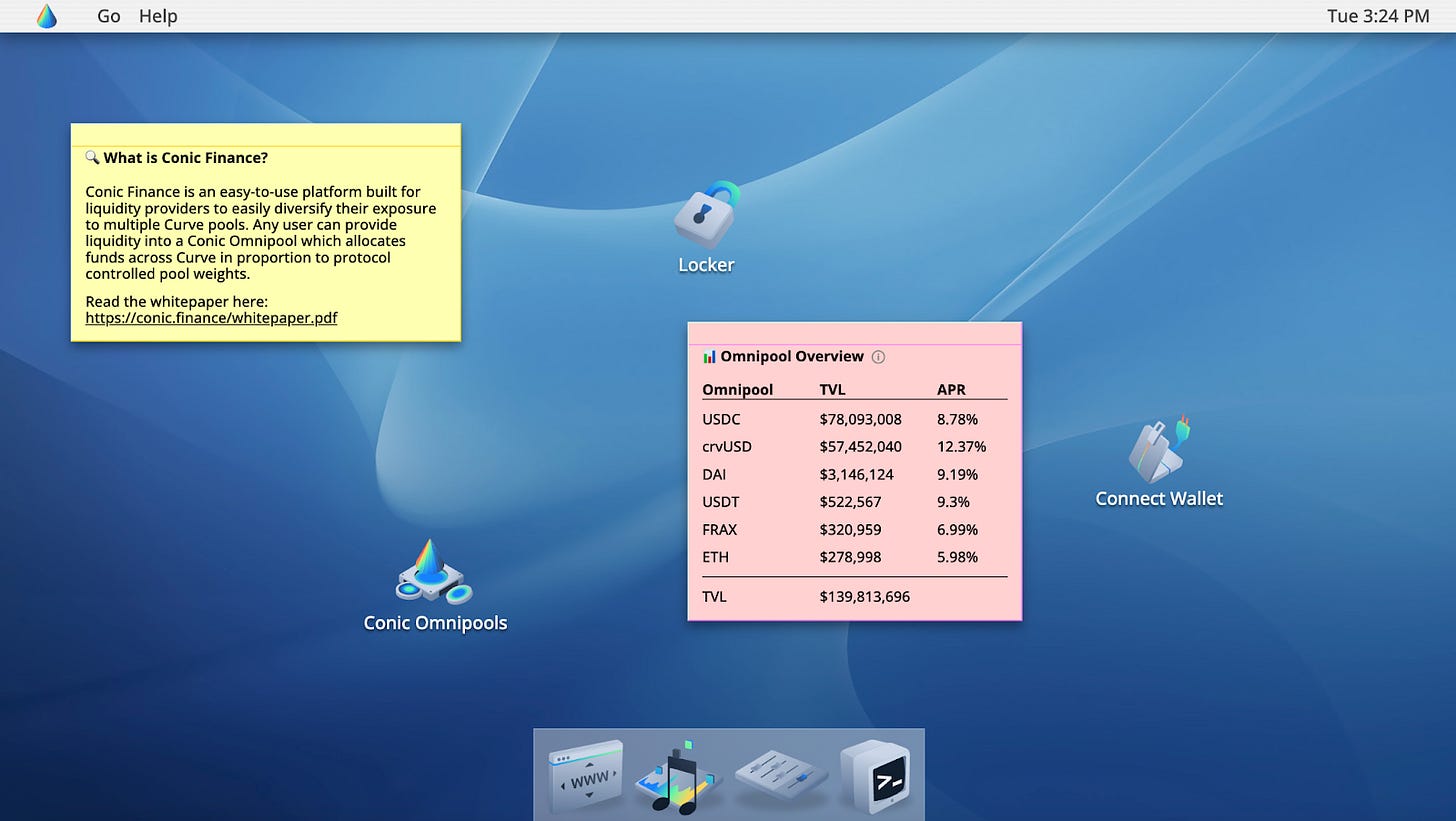Click the 9.19% APR value
Viewport: 1456px width, 821px height.
[957, 474]
